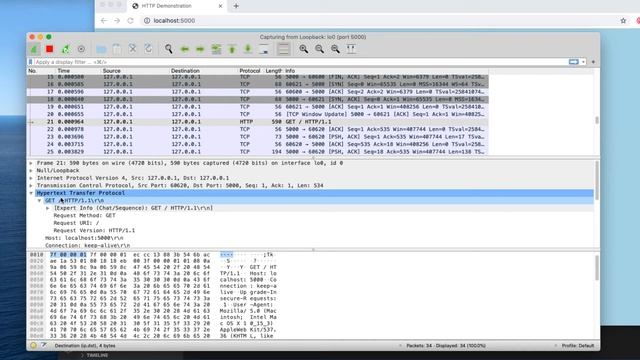Close the HTTP Demonstration browser tab
Screen dimensions: 640x360
(x=220, y=6)
